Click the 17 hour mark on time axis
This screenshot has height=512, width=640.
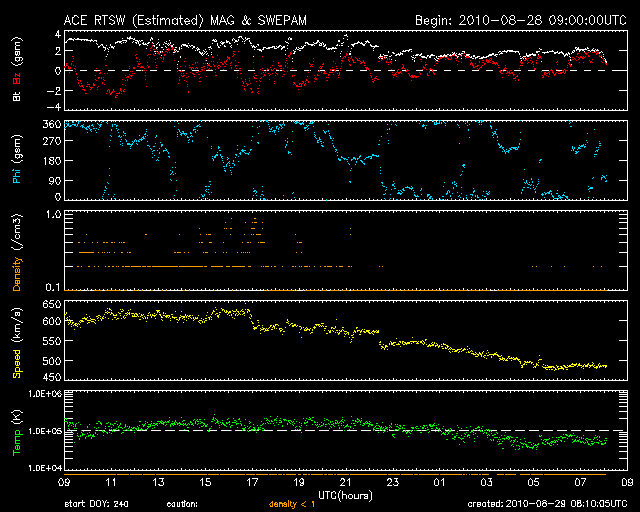coord(251,481)
